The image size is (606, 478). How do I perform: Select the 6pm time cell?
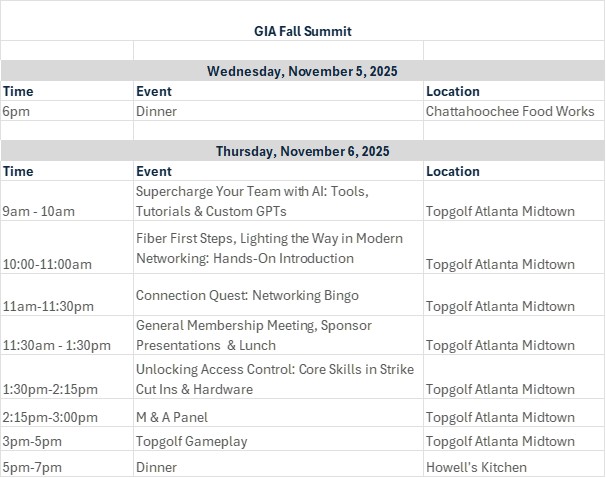(67, 111)
